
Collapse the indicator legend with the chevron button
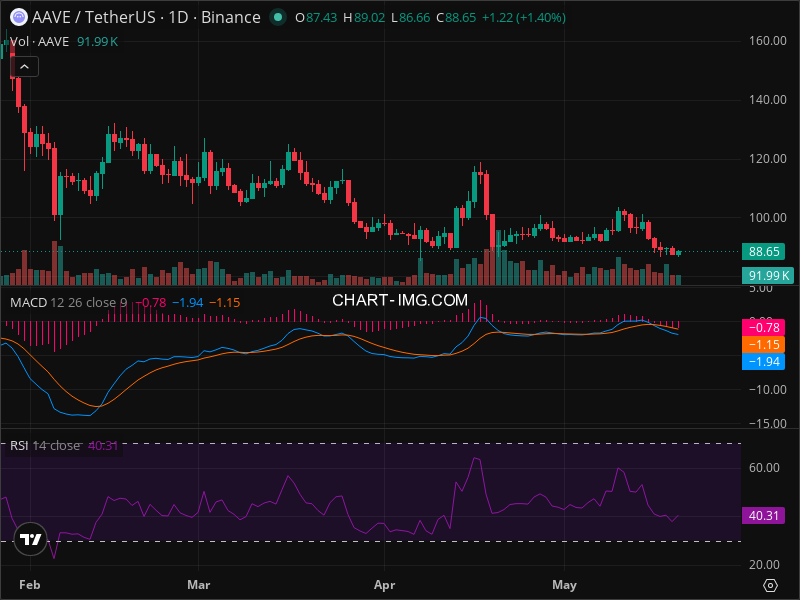point(24,67)
